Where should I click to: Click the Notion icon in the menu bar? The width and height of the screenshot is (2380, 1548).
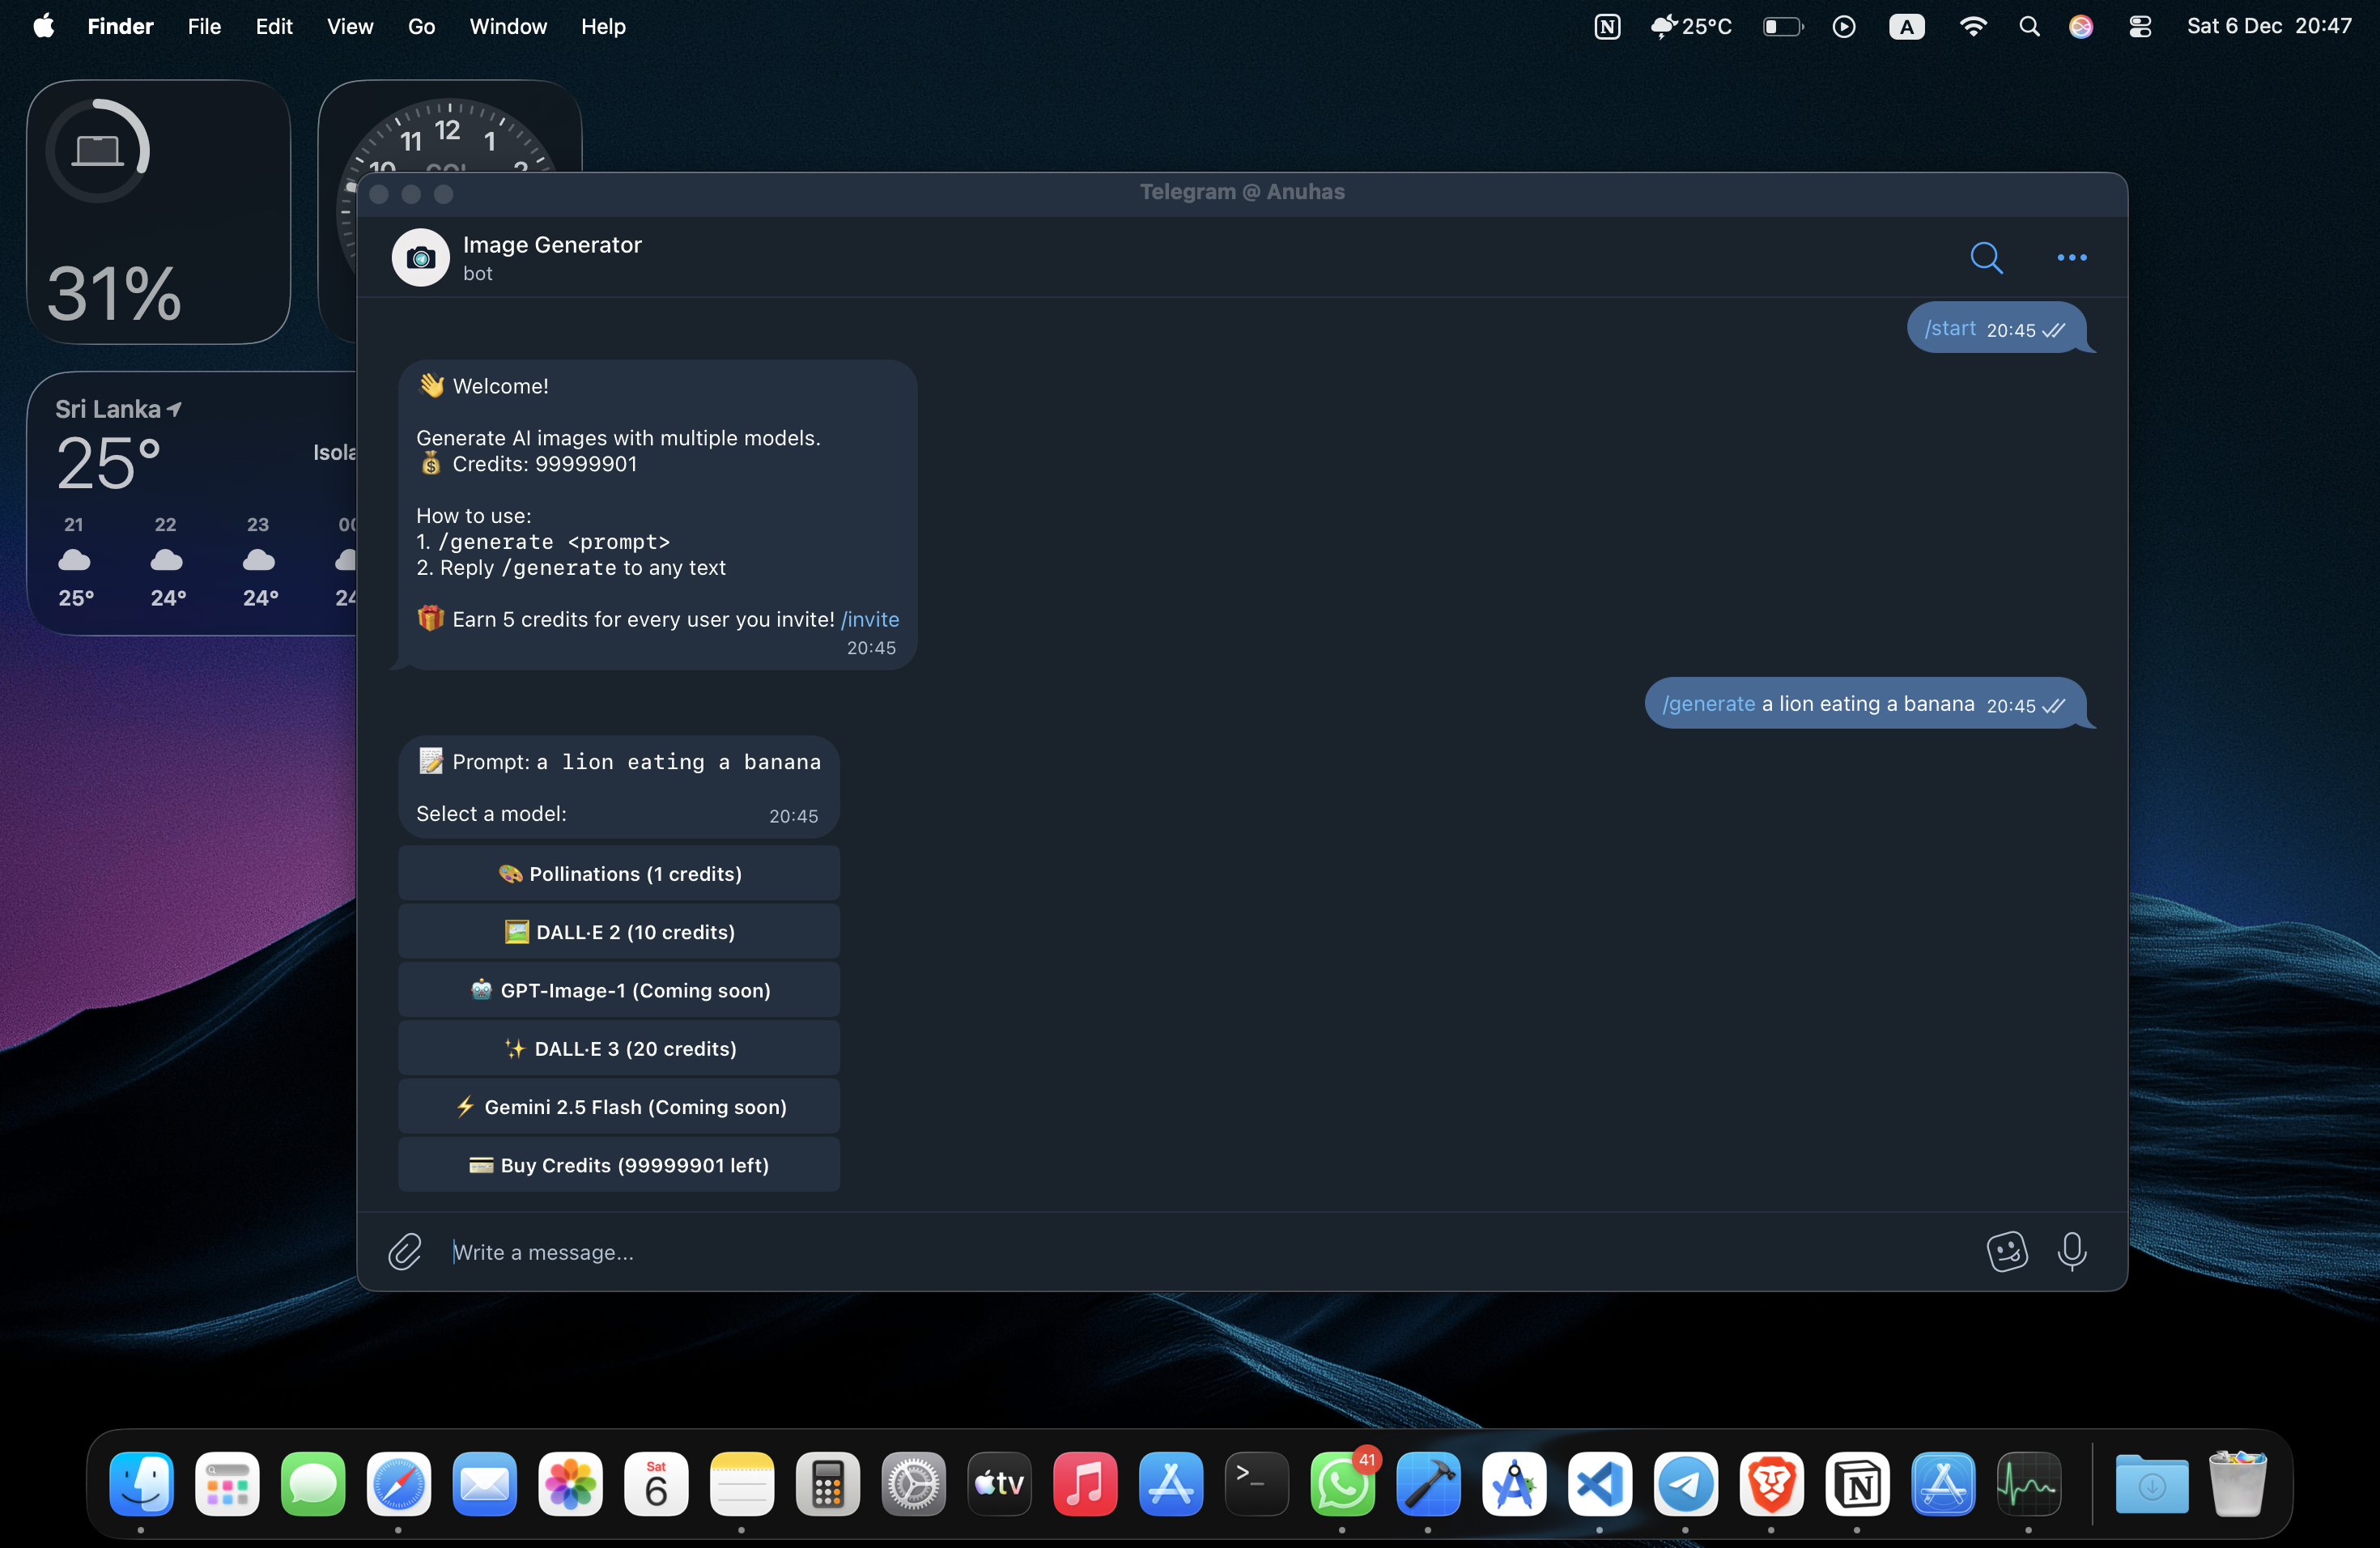coord(1606,26)
